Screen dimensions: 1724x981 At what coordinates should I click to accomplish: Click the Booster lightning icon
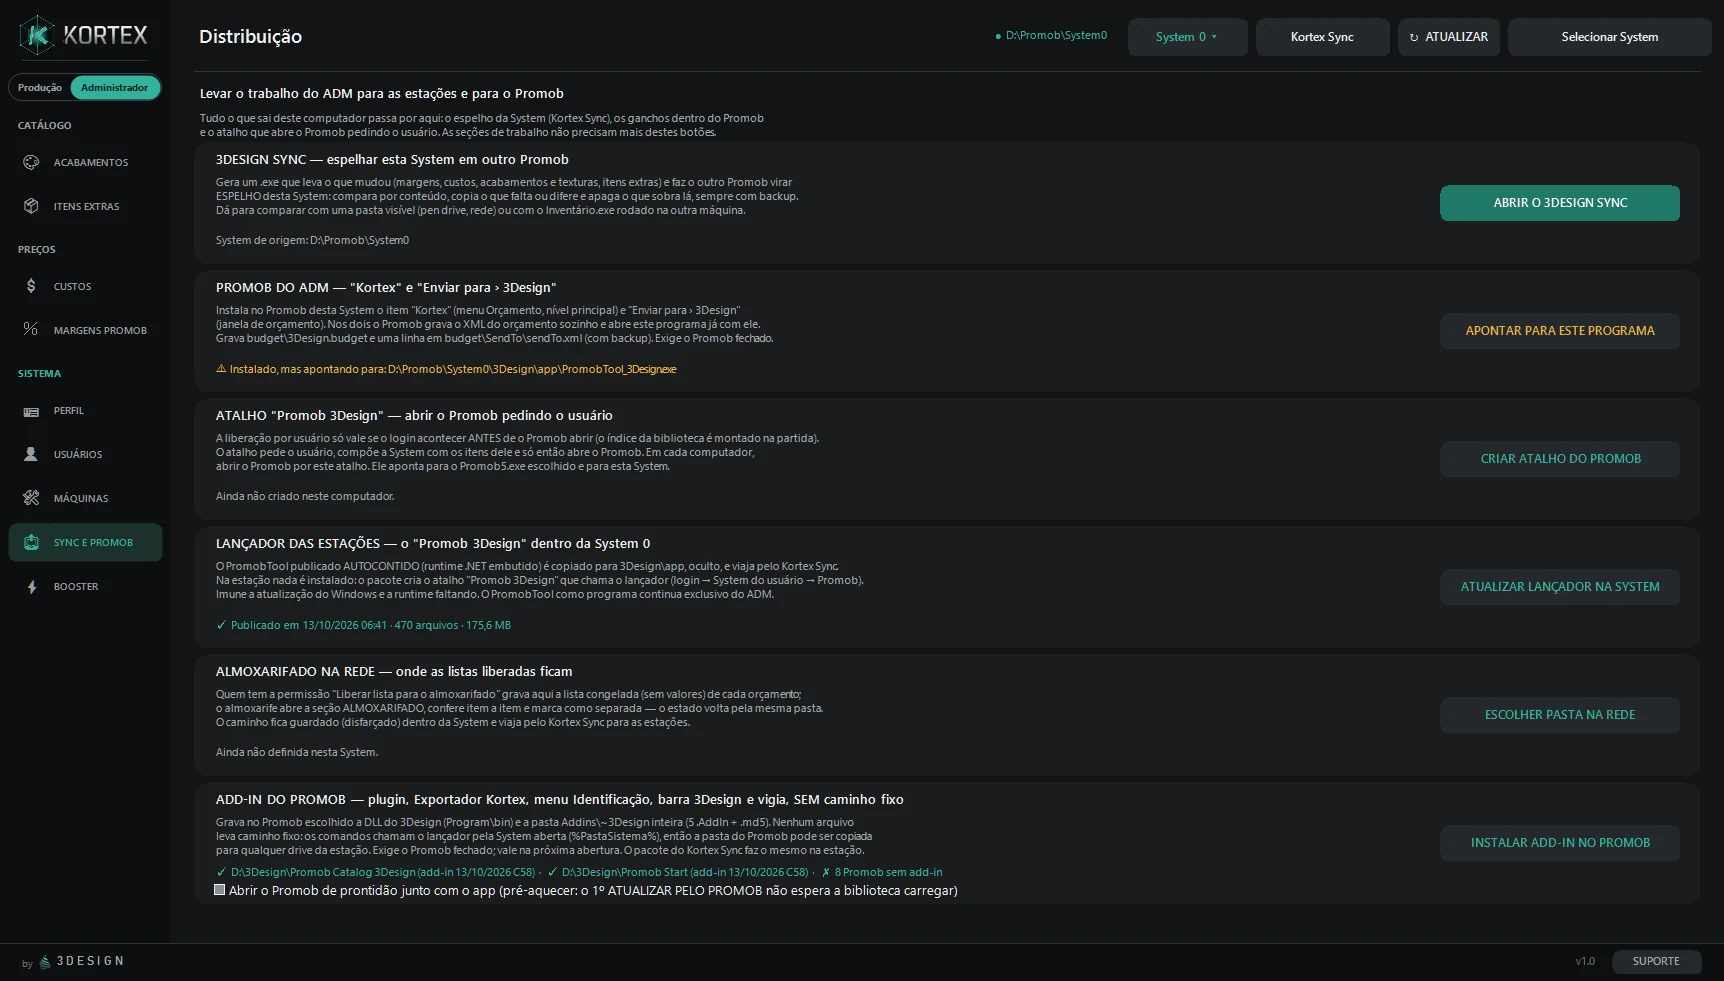click(x=31, y=587)
